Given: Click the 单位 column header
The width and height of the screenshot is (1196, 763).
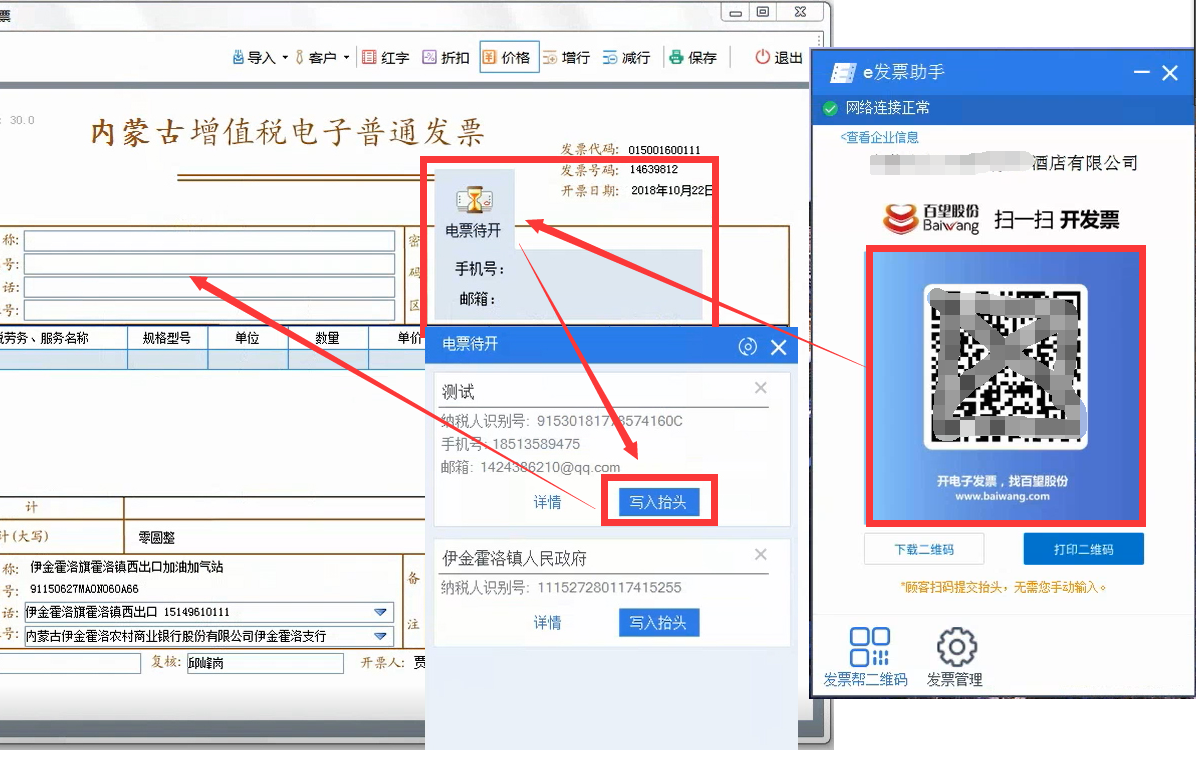Looking at the screenshot, I should point(247,338).
